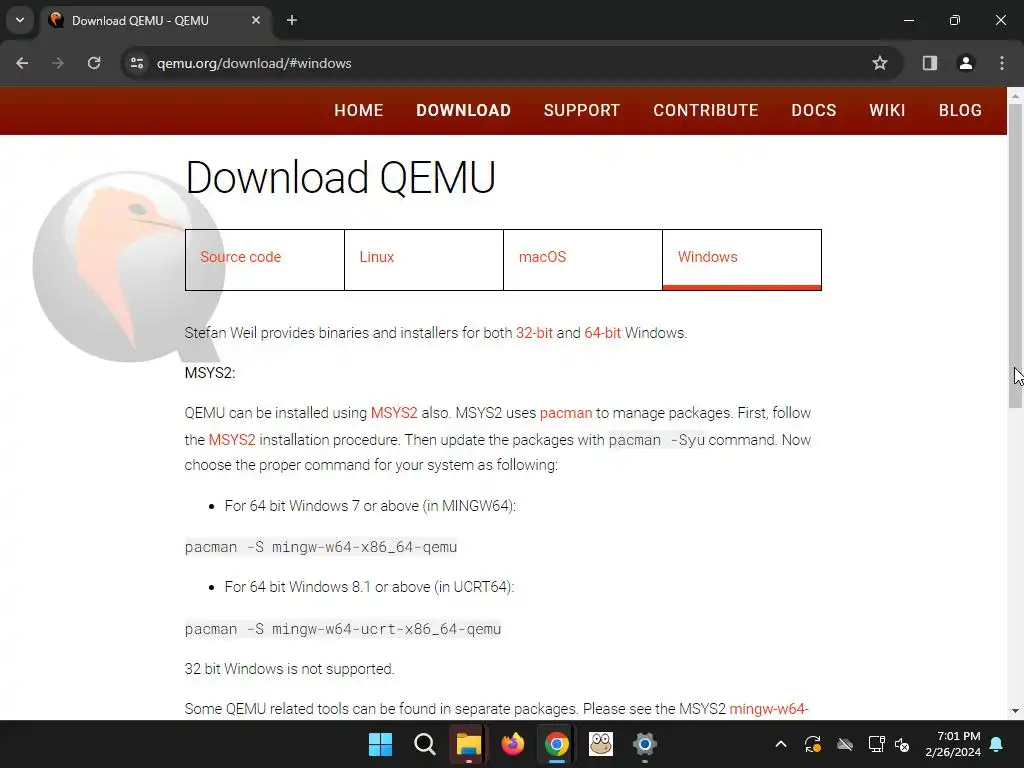Click '32 bit Windows is not supported.' text
Viewport: 1024px width, 768px height.
click(x=289, y=669)
